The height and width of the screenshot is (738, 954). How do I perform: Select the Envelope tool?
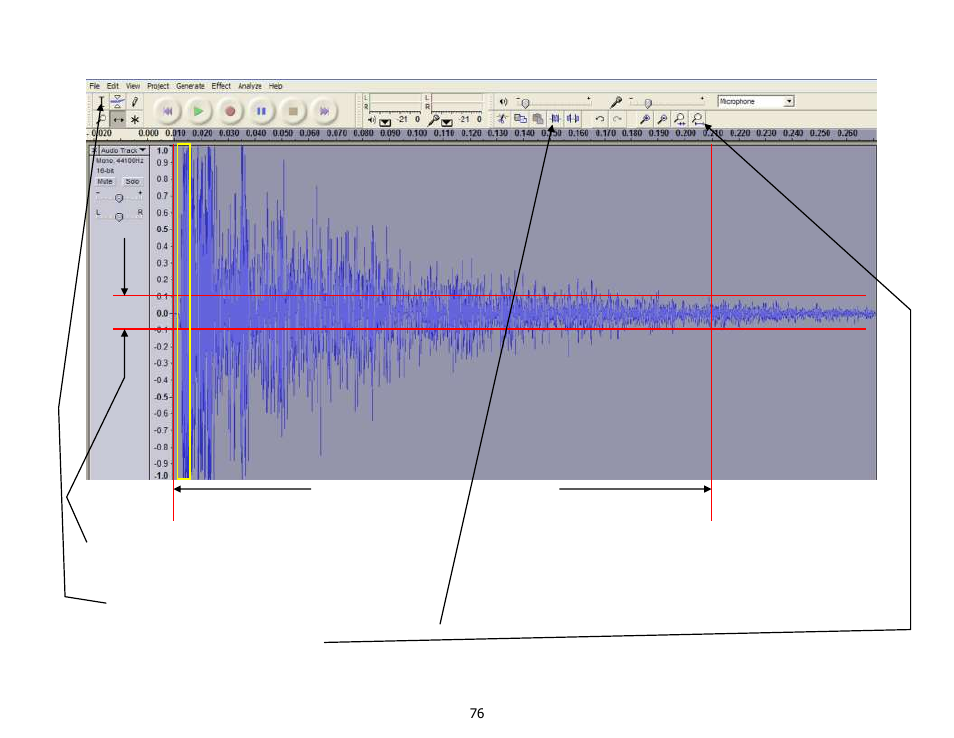[117, 102]
